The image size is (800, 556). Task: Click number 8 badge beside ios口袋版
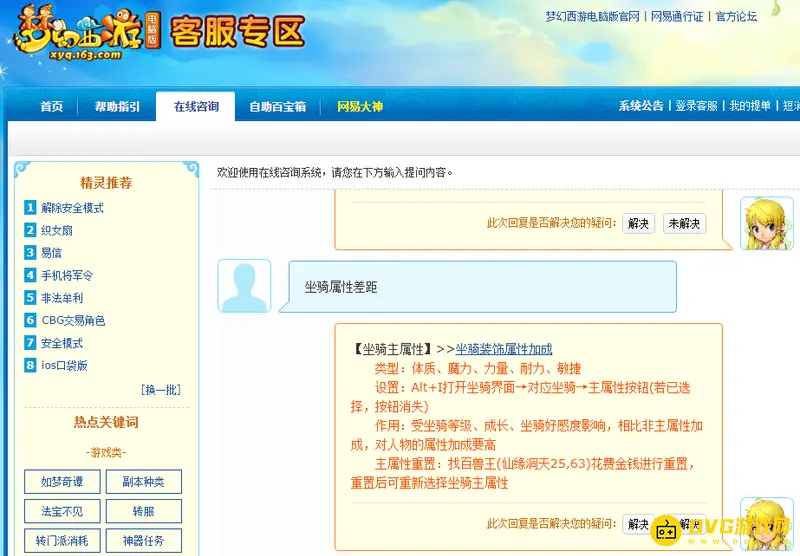30,365
